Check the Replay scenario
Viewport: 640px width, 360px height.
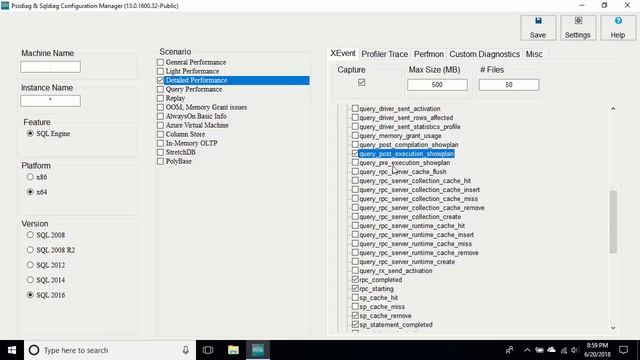tap(160, 98)
